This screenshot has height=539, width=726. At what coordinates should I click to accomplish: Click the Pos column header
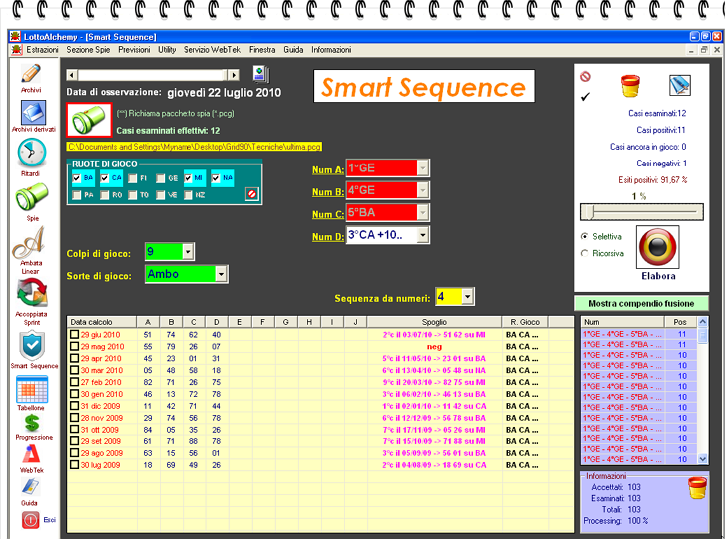click(680, 322)
